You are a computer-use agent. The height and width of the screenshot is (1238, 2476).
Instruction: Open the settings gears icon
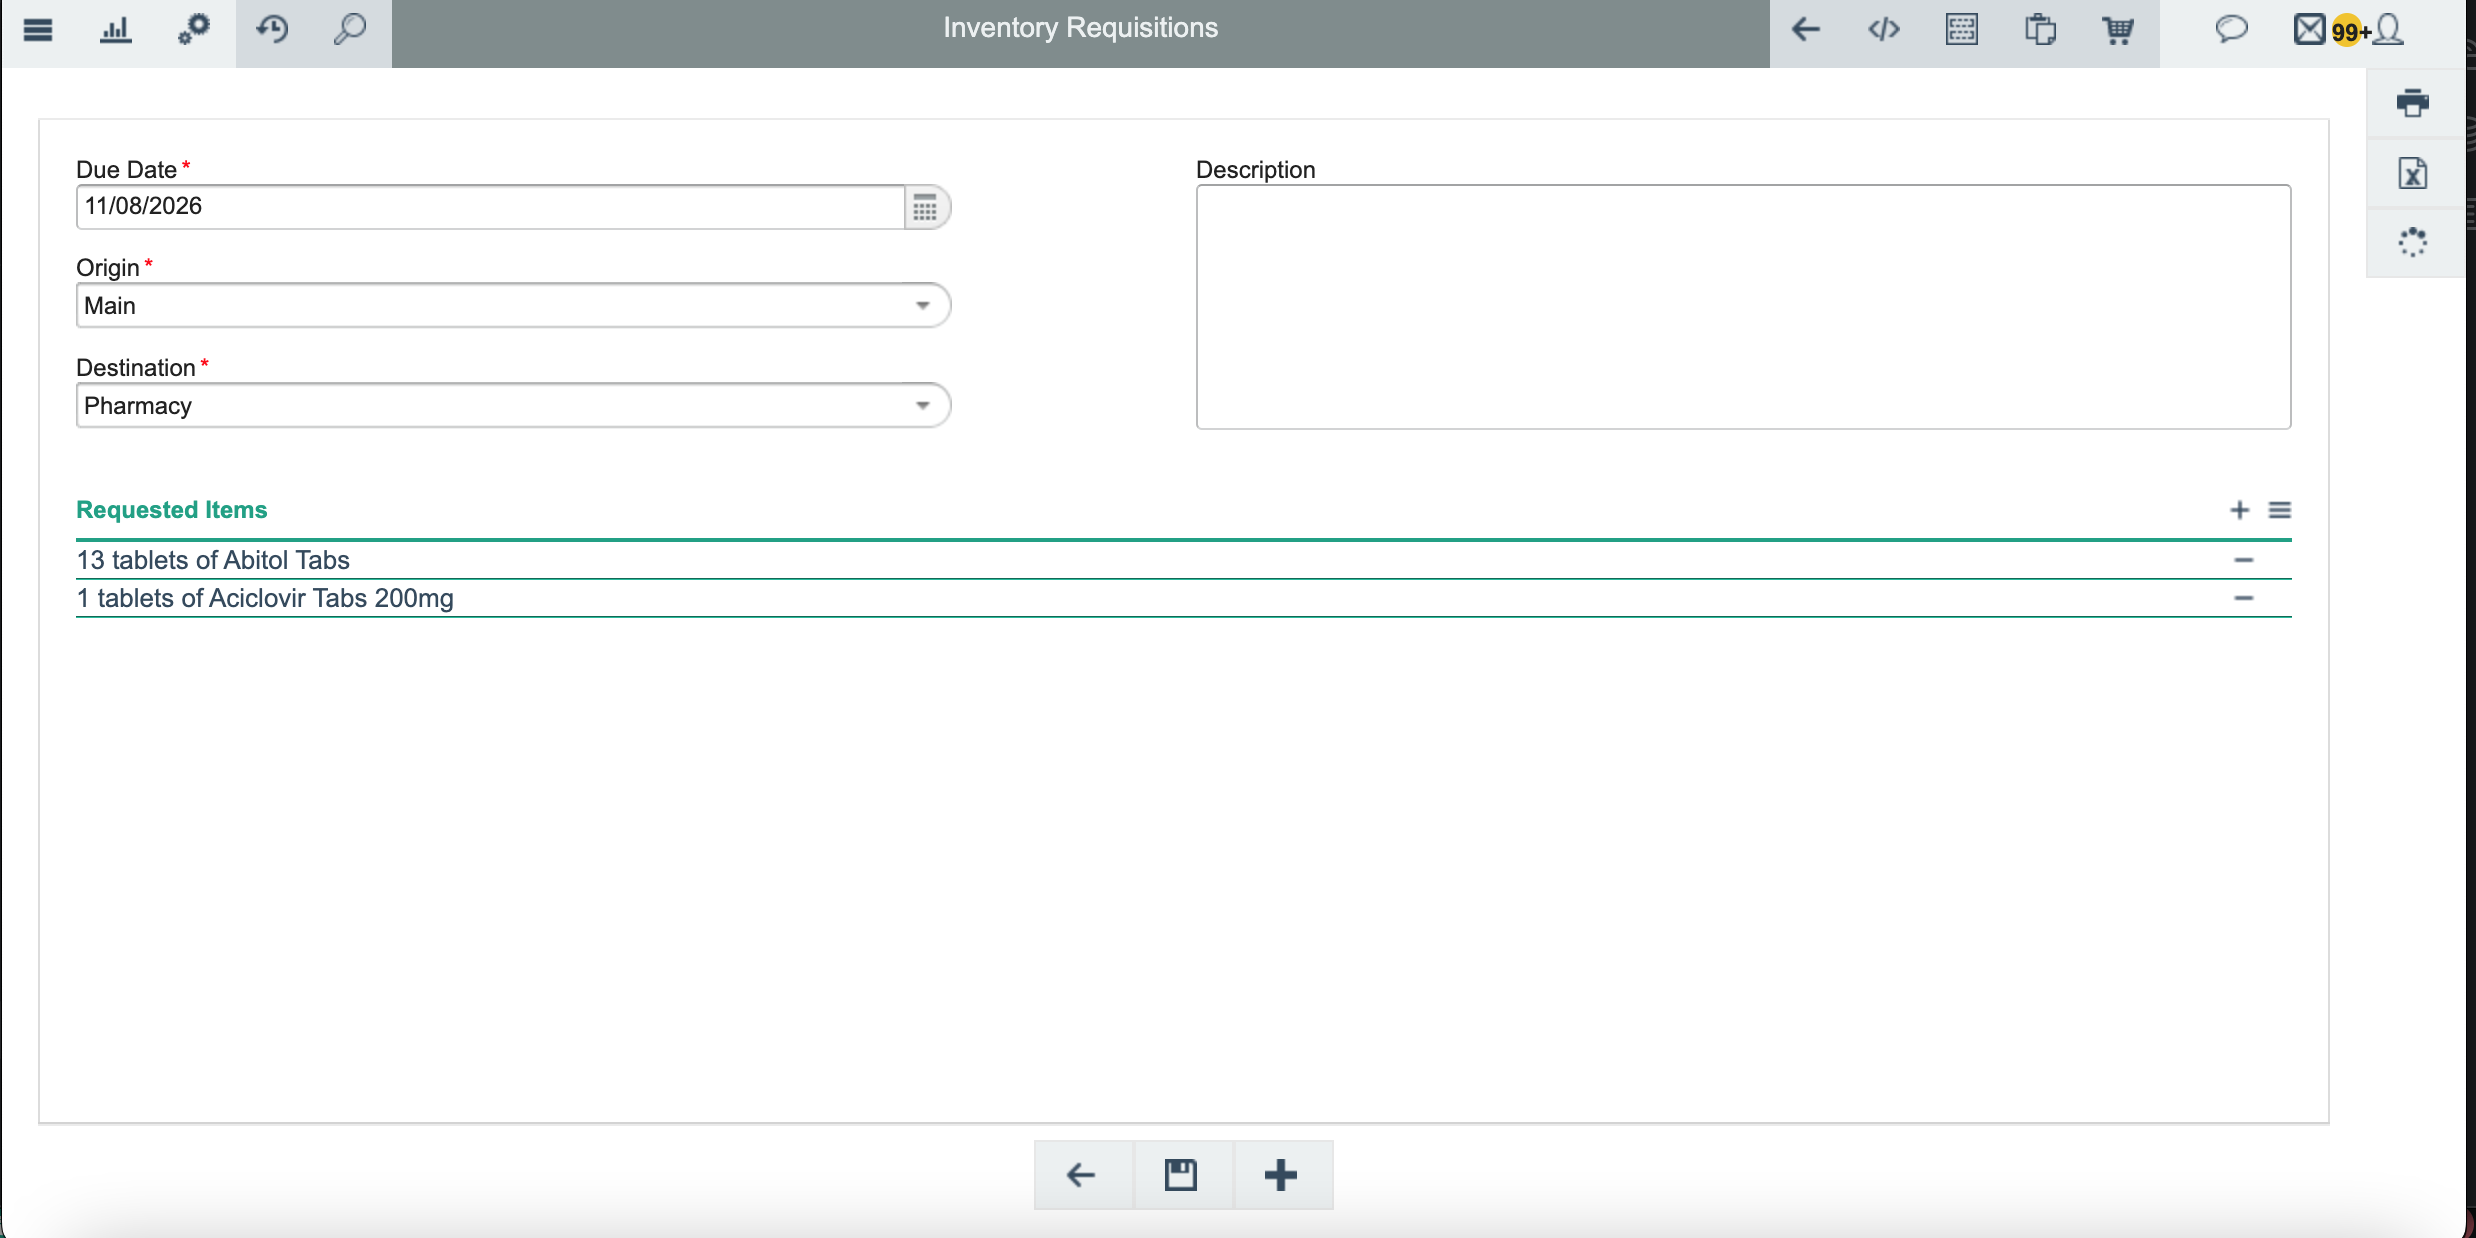pos(194,30)
